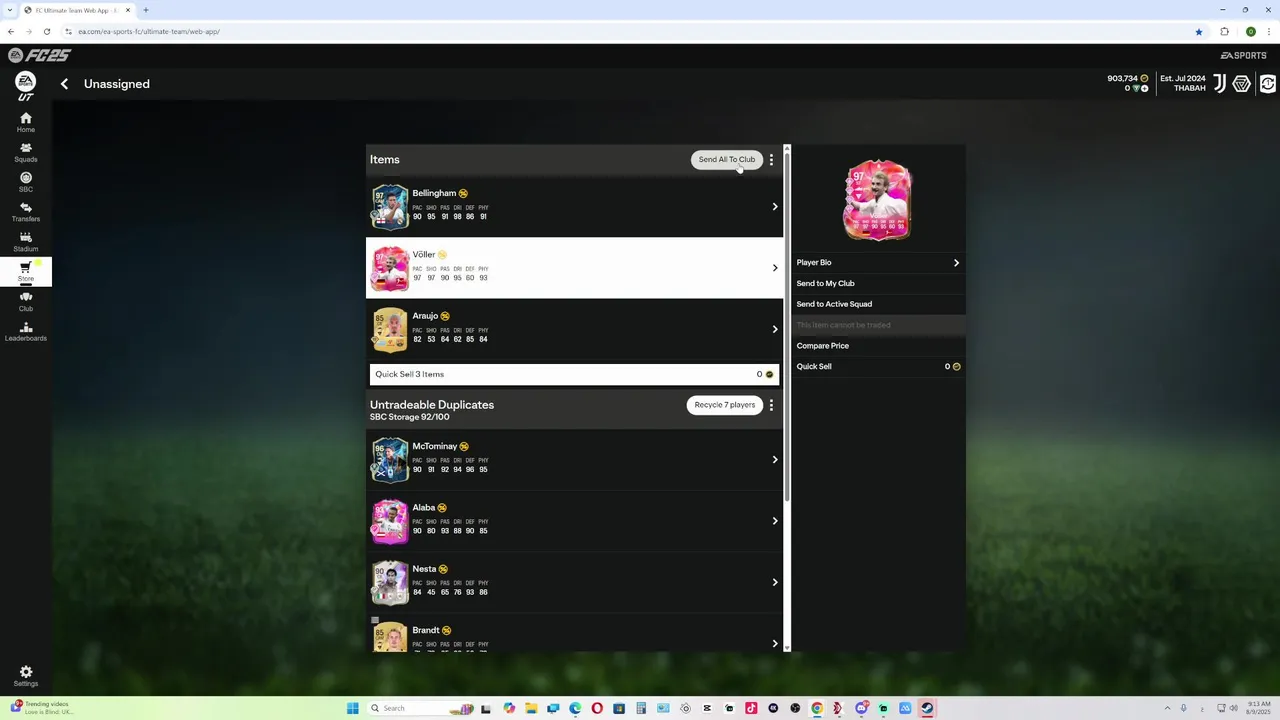Reload the browser page
The image size is (1280, 720).
46,31
